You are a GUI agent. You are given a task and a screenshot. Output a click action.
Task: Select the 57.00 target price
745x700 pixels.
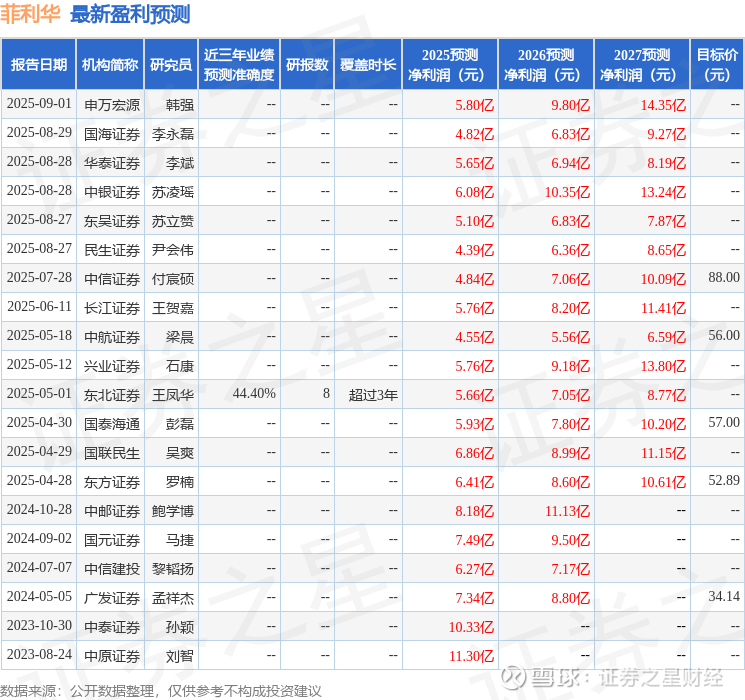724,422
